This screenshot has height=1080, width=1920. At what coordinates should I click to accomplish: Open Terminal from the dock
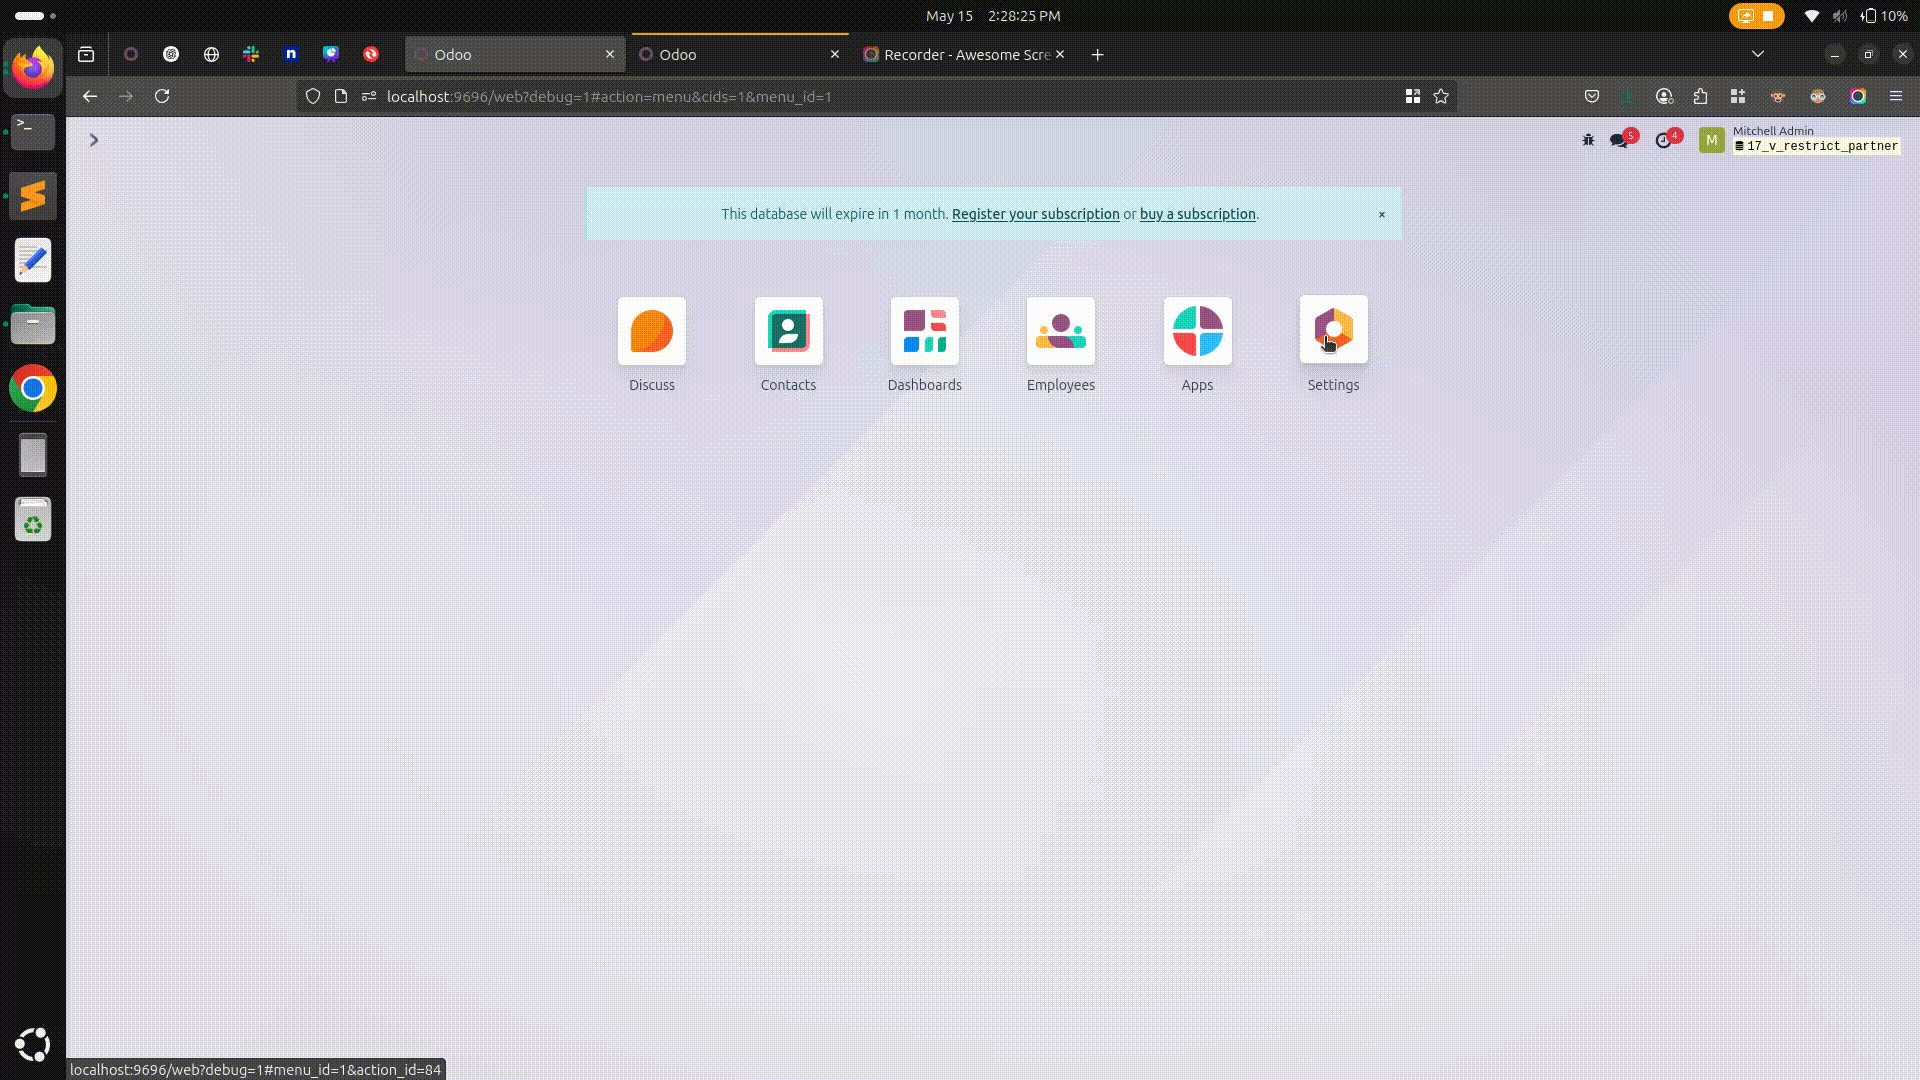tap(33, 132)
